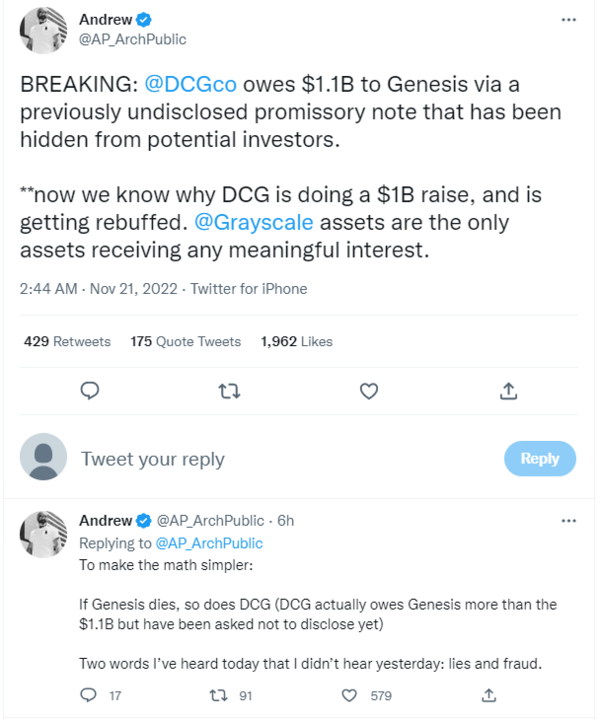
Task: View the 429 Retweets list
Action: click(67, 341)
